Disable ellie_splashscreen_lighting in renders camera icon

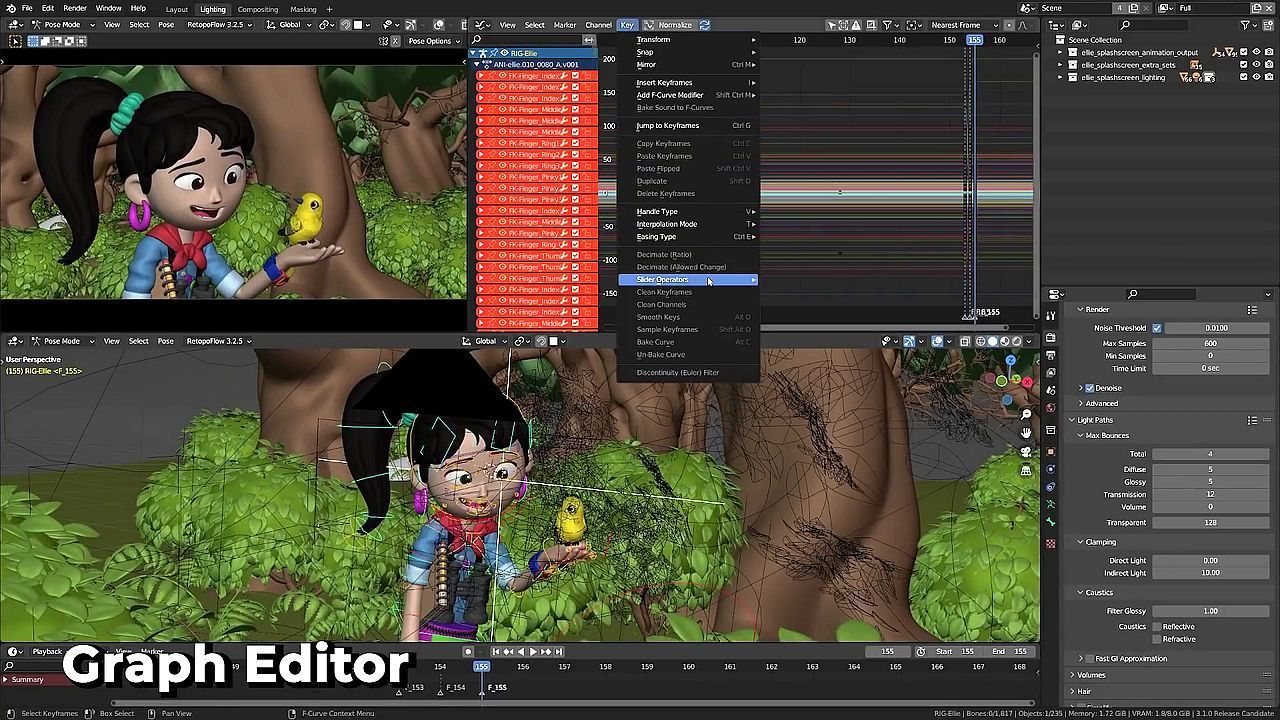point(1268,77)
